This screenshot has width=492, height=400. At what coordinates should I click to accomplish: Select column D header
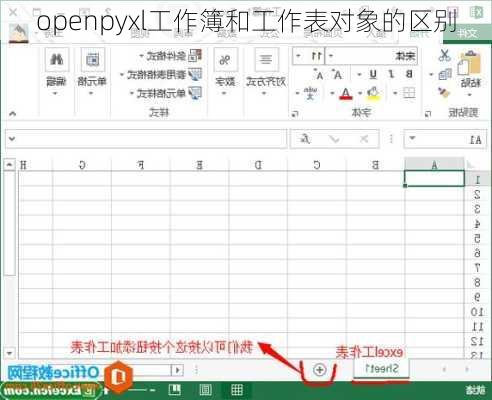click(x=258, y=165)
